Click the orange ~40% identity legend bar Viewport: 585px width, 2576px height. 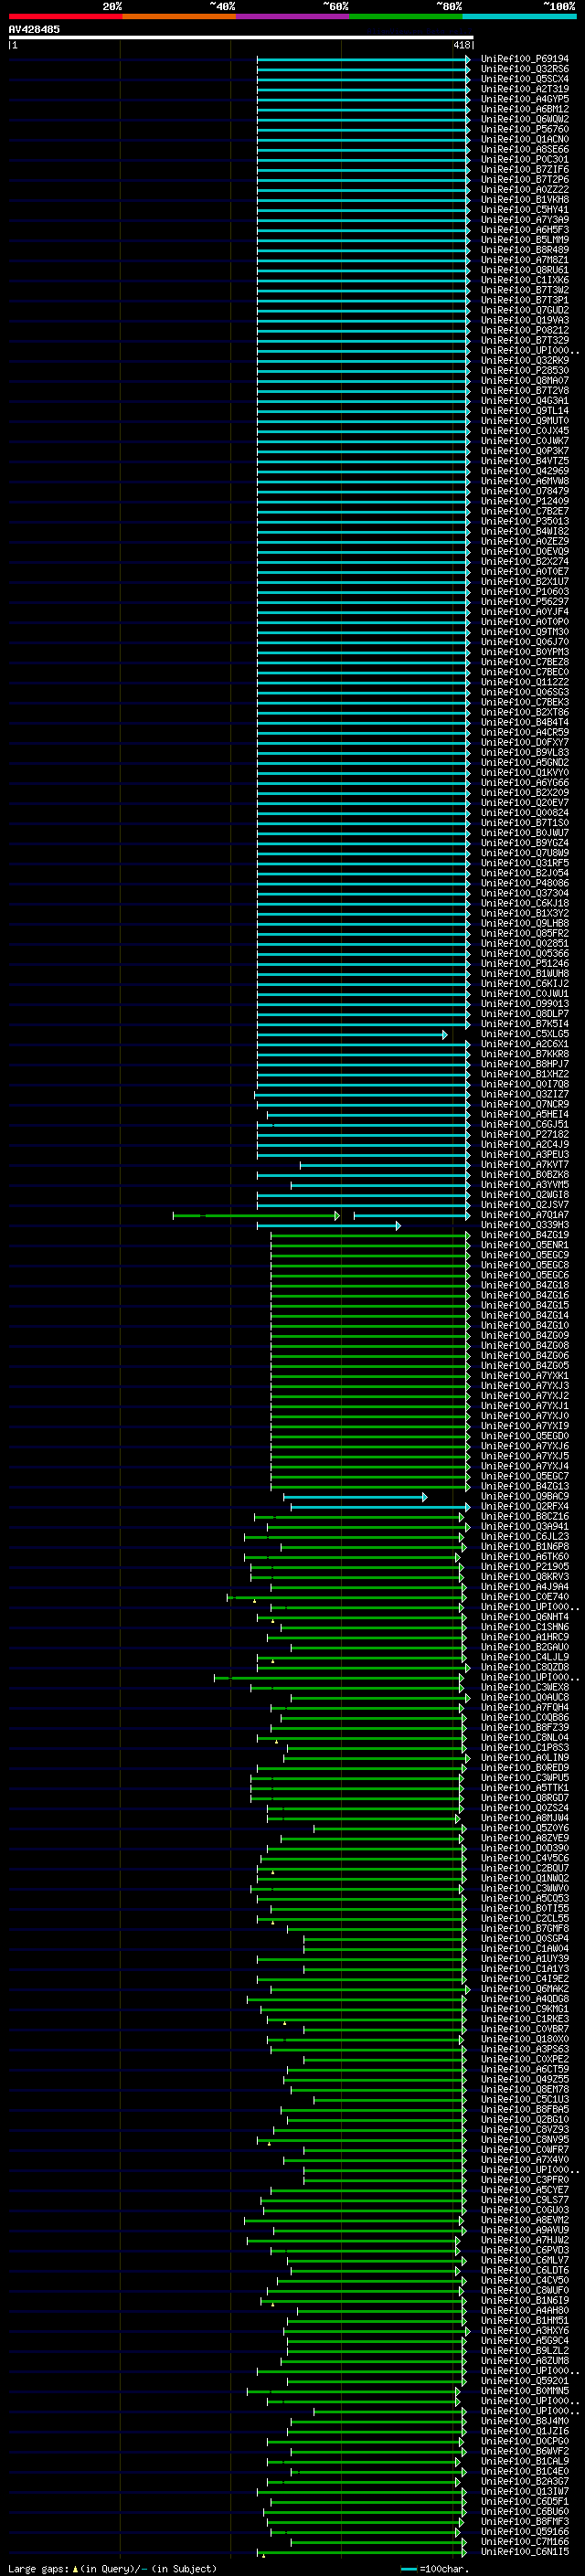(x=179, y=16)
